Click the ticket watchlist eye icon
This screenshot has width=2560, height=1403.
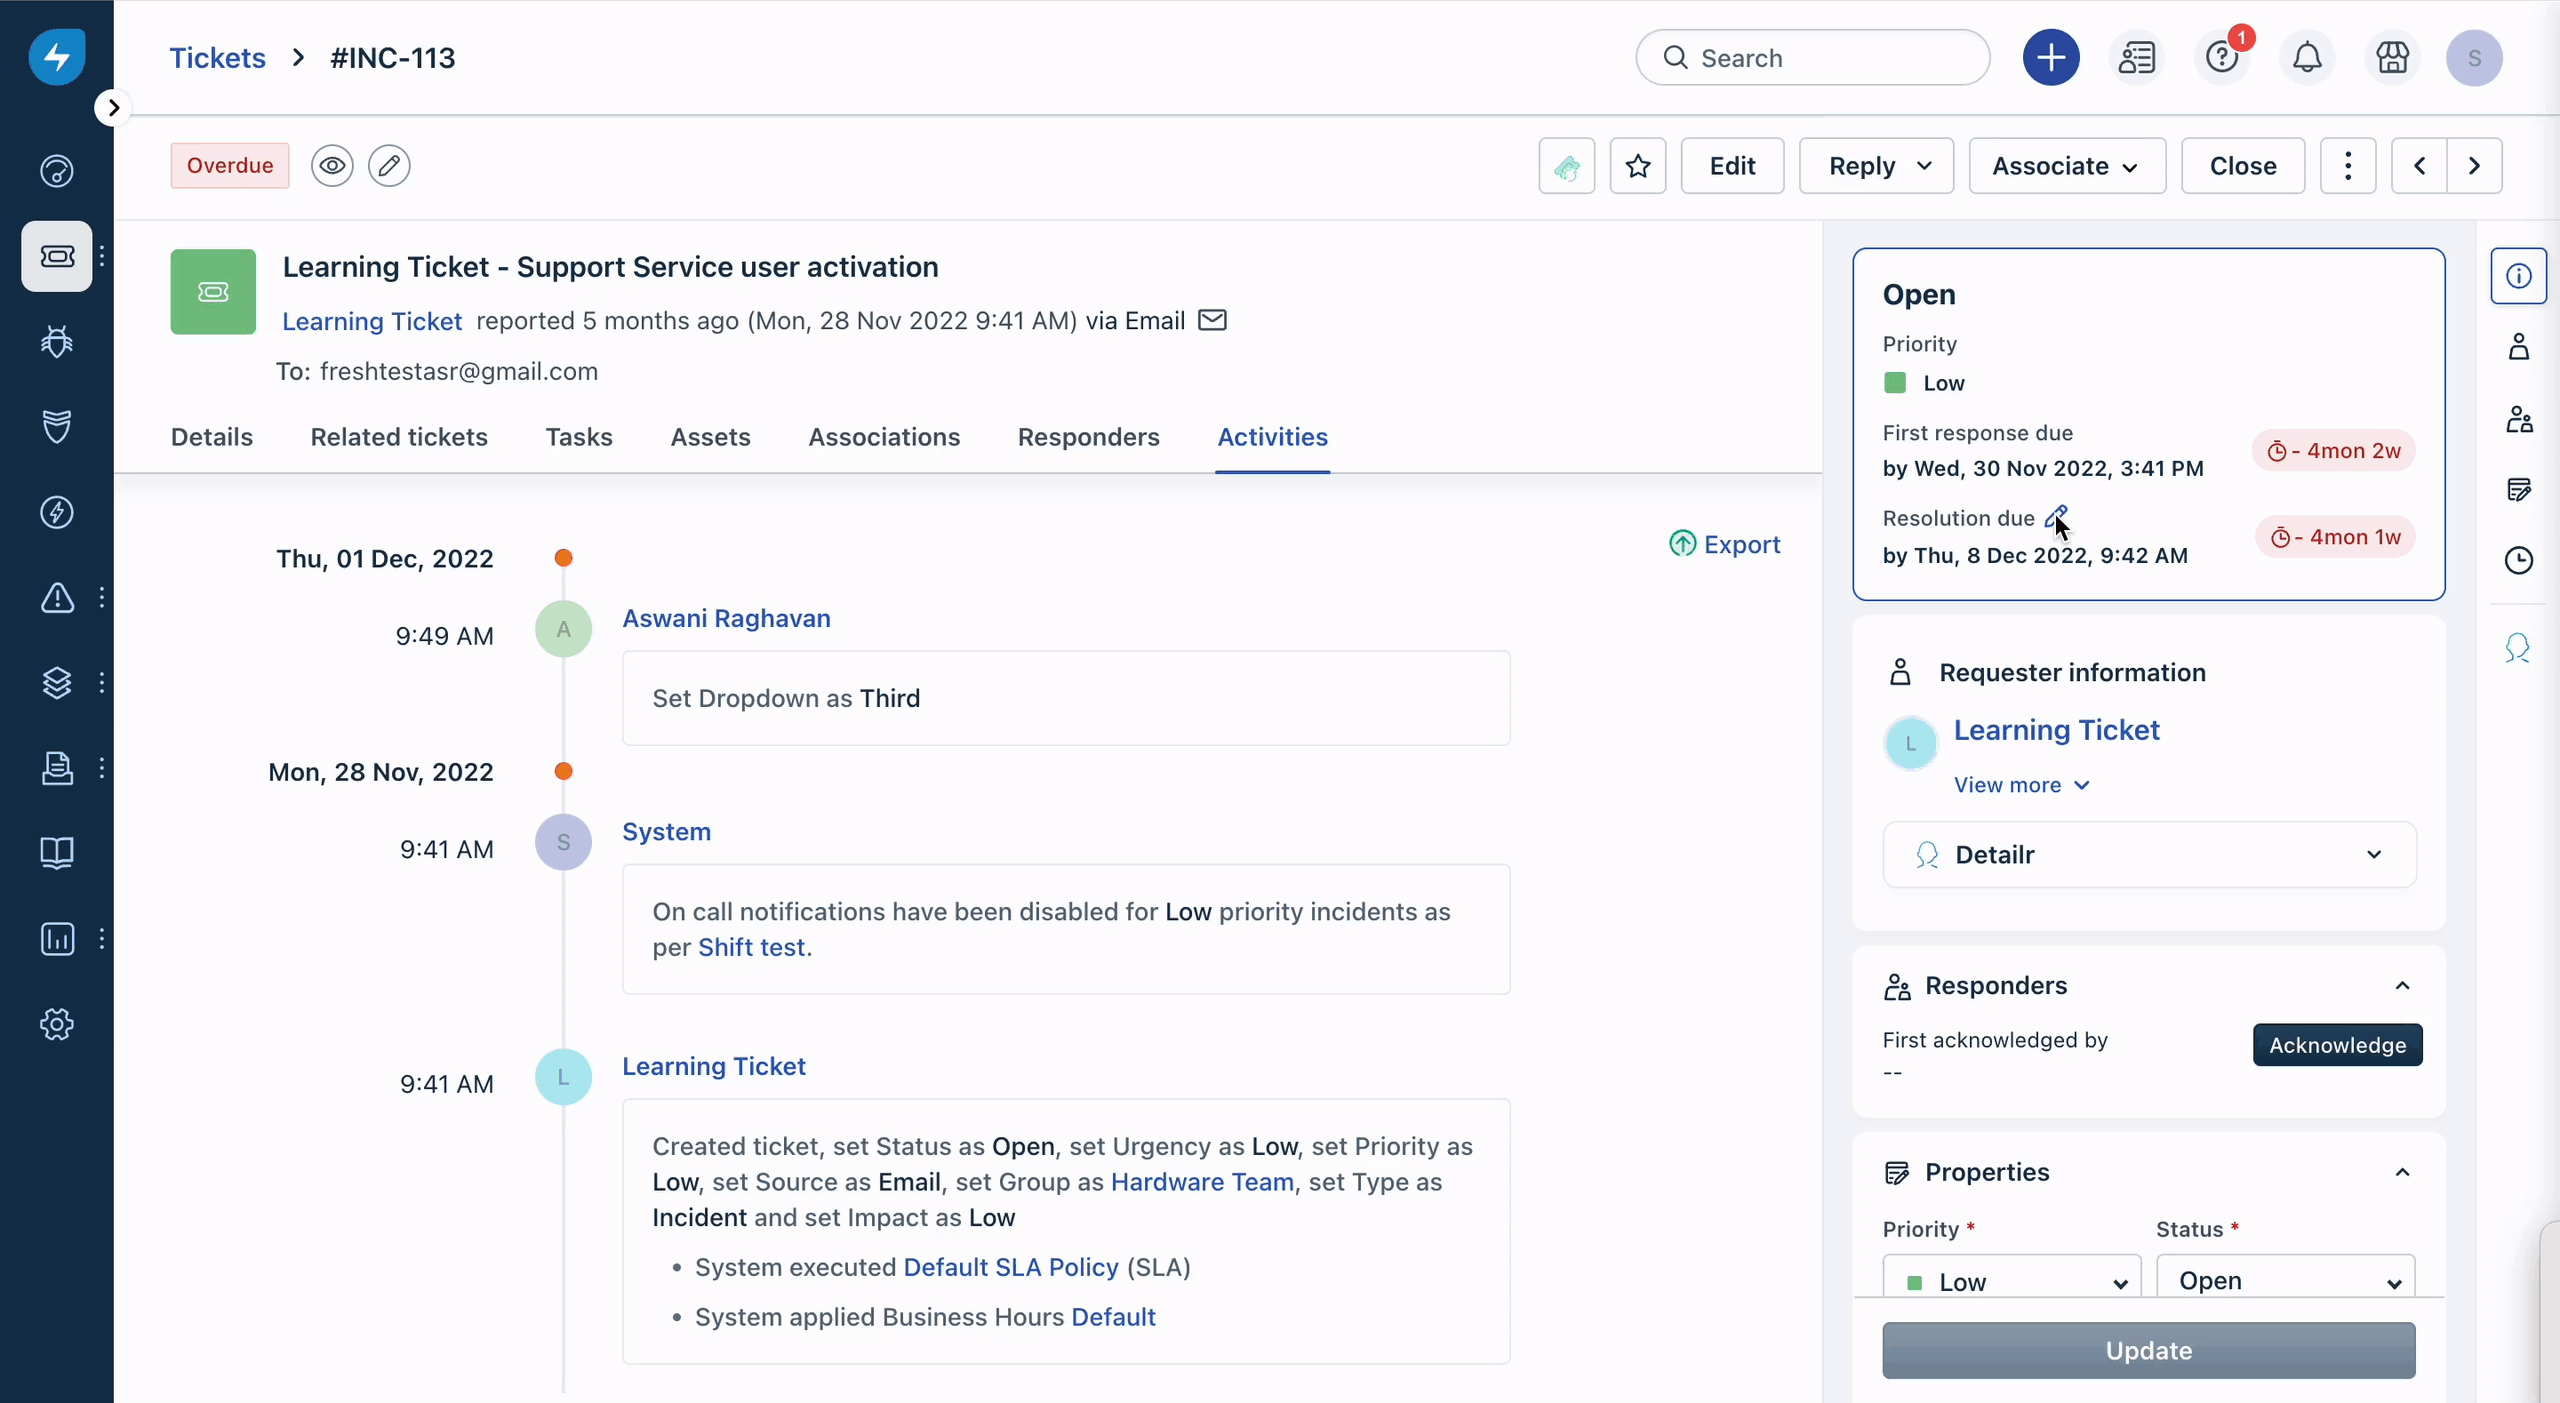coord(330,166)
